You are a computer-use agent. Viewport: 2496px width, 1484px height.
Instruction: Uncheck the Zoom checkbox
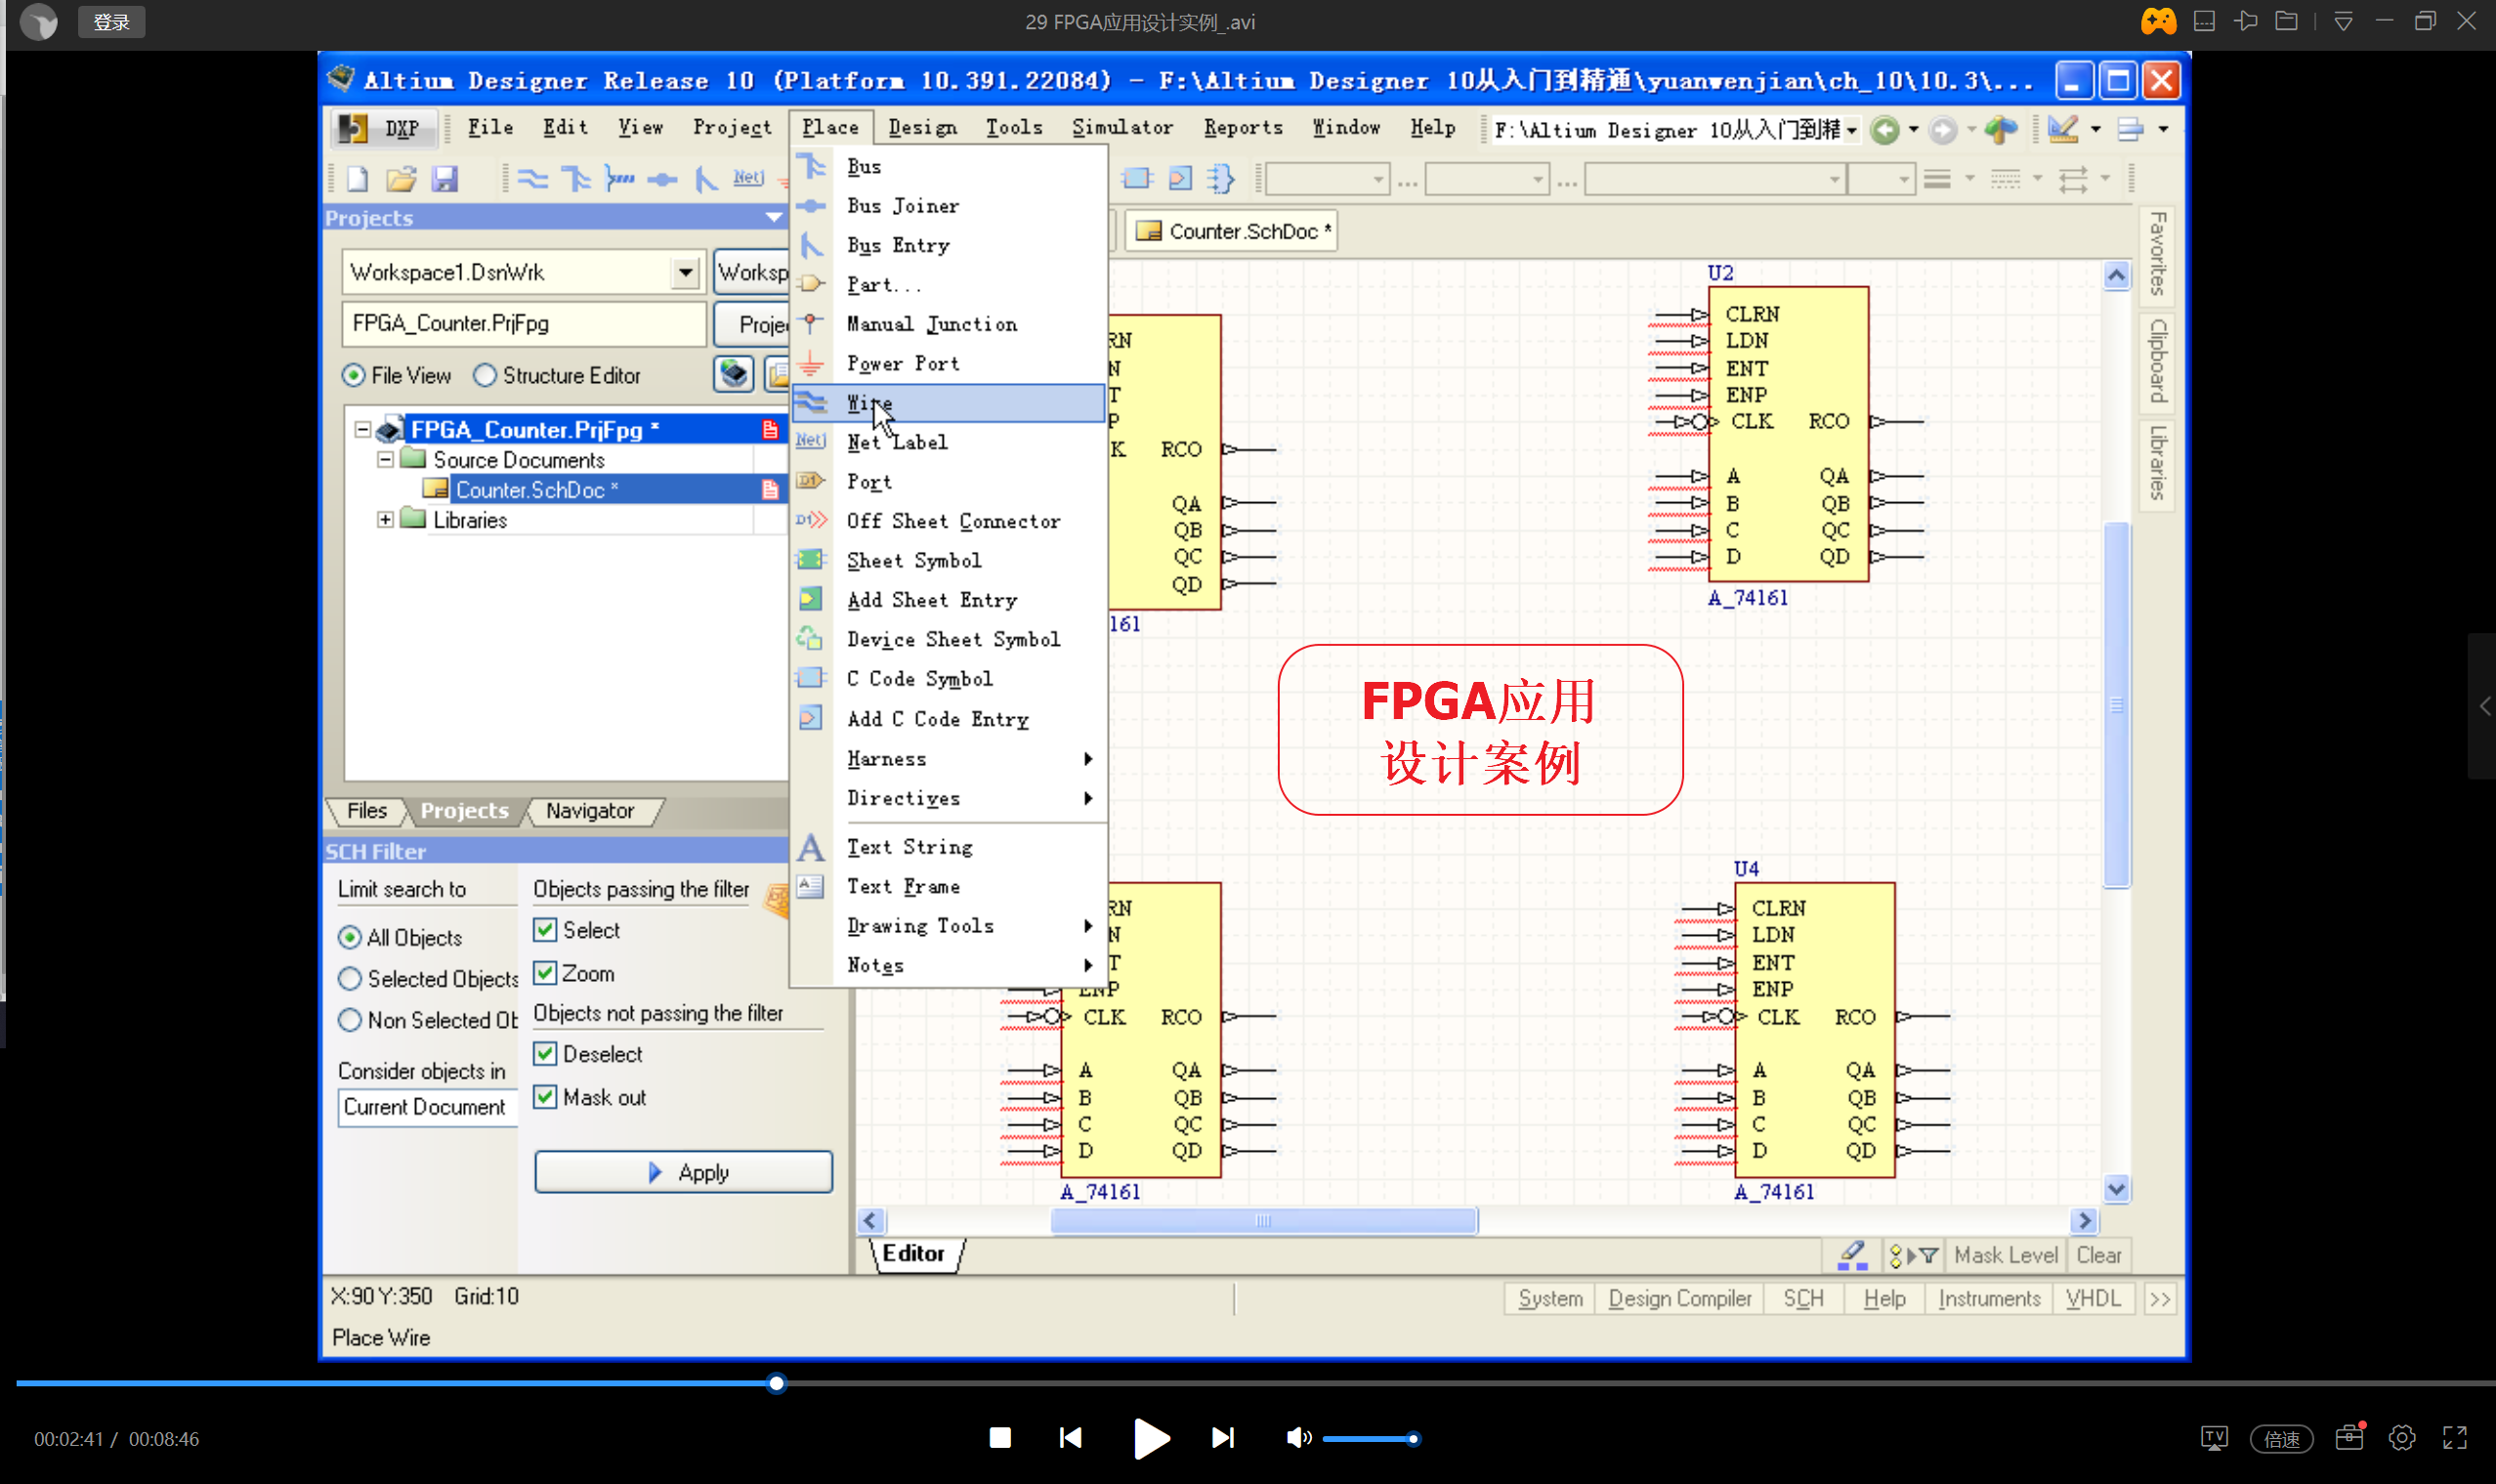pos(545,972)
